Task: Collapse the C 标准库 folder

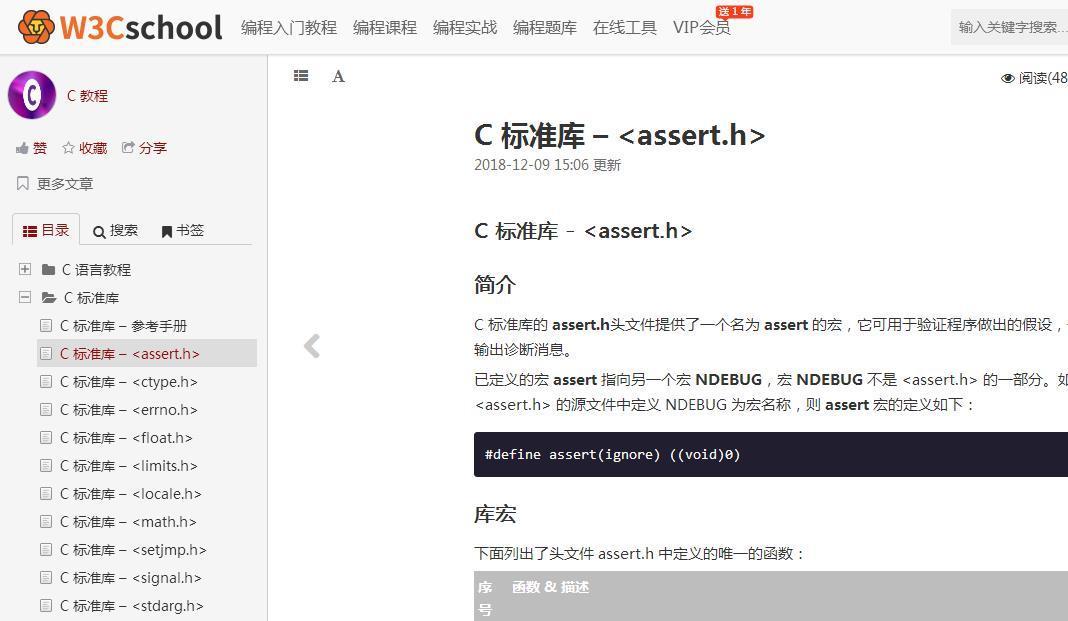Action: pos(24,297)
